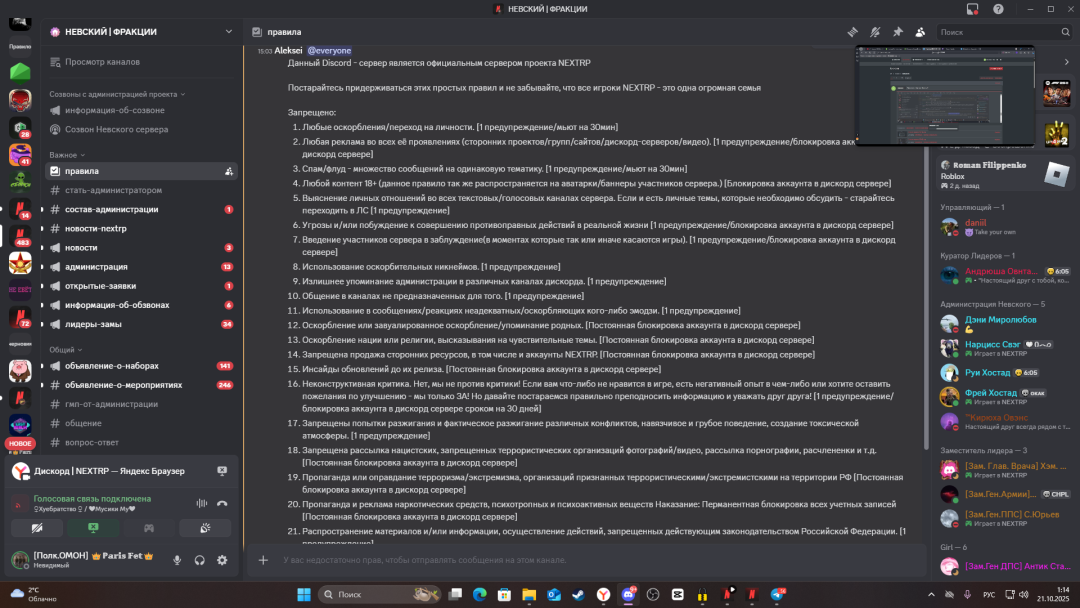This screenshot has height=608, width=1080.
Task: Toggle headphones deafen in user panel
Action: [200, 560]
